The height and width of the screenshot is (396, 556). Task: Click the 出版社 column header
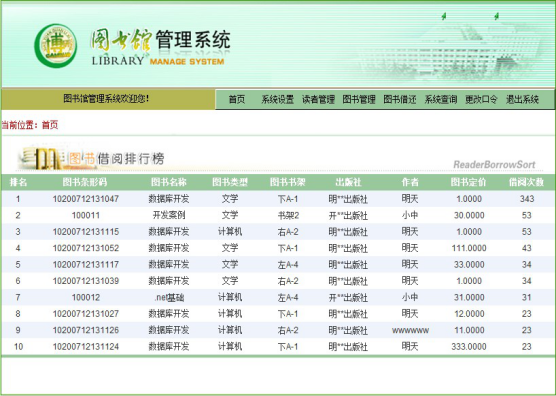tap(348, 182)
